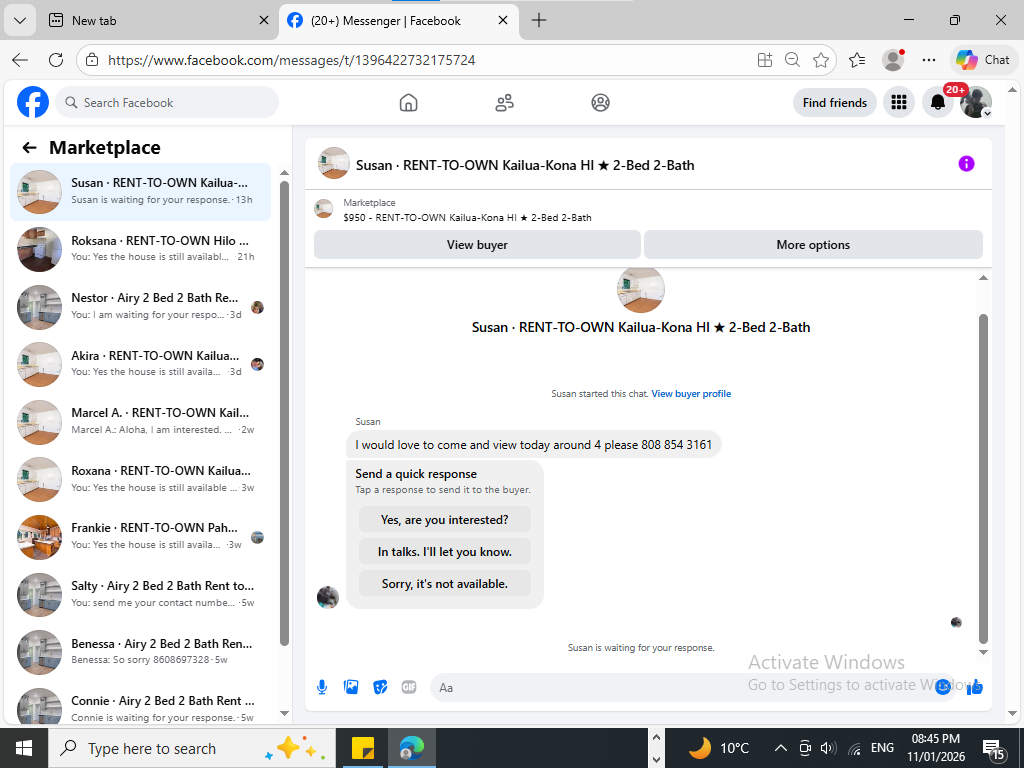Screen dimensions: 1024x768
Task: Click the More options button
Action: [x=813, y=244]
